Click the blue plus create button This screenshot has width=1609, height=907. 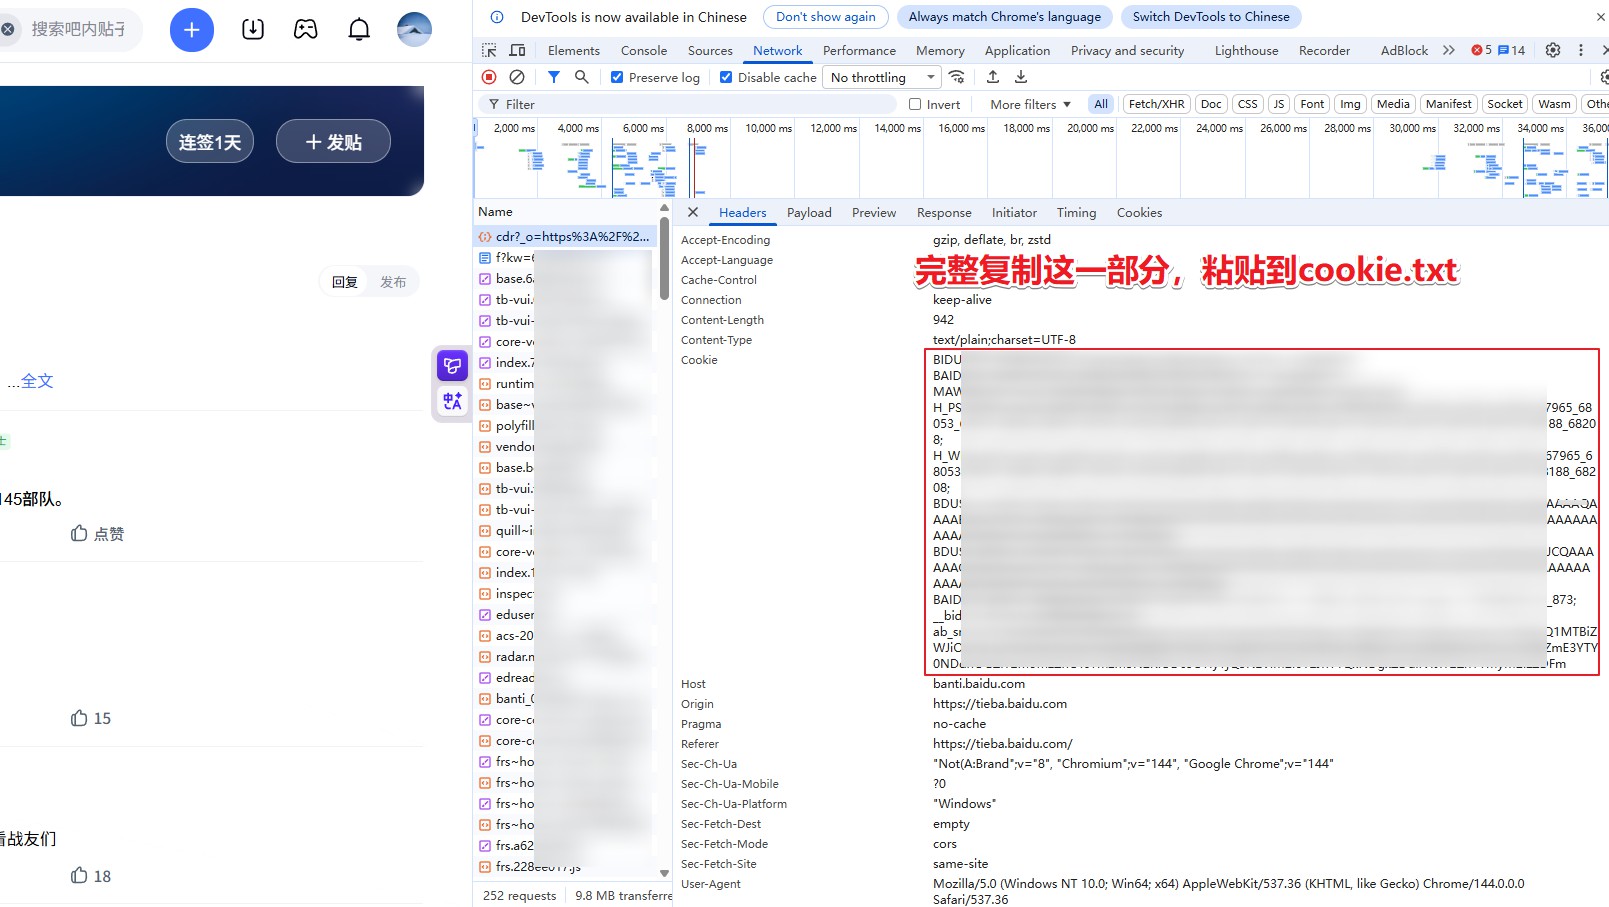192,30
